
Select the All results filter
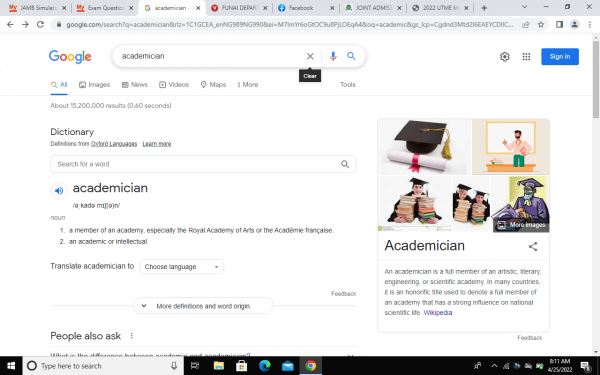click(x=59, y=85)
